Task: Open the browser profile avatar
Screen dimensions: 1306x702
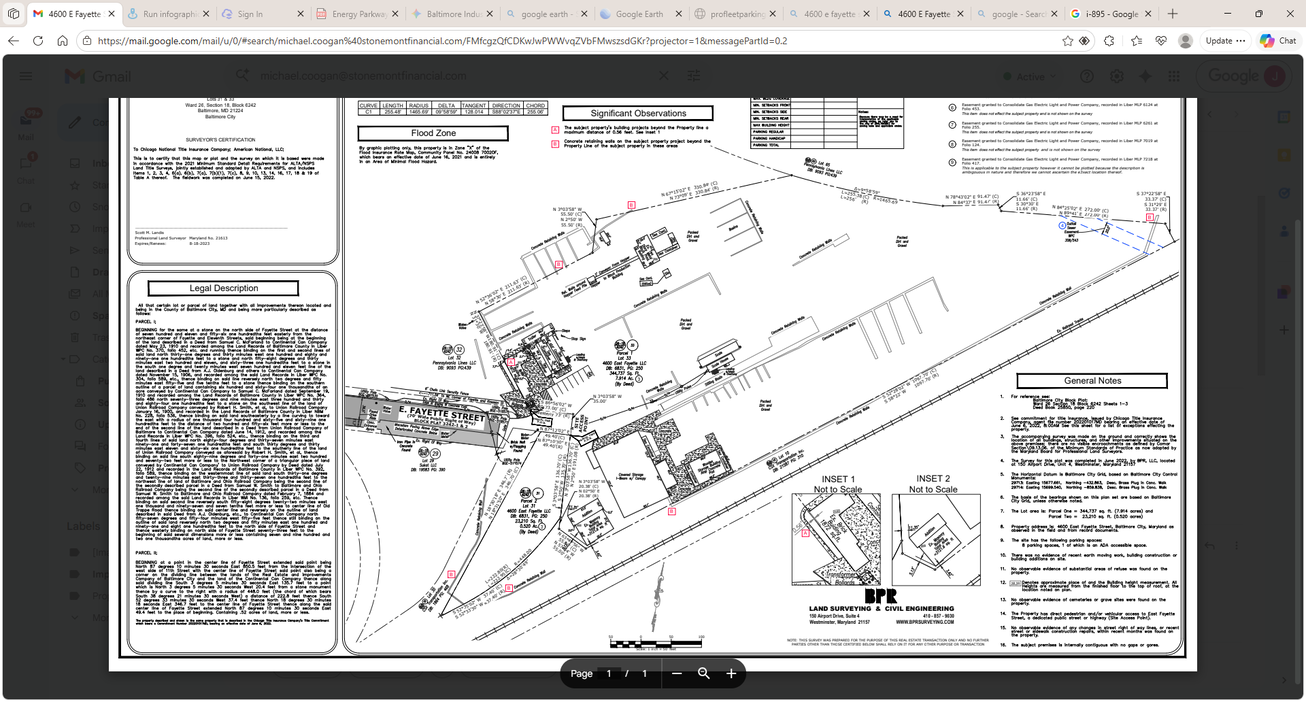Action: (1185, 41)
